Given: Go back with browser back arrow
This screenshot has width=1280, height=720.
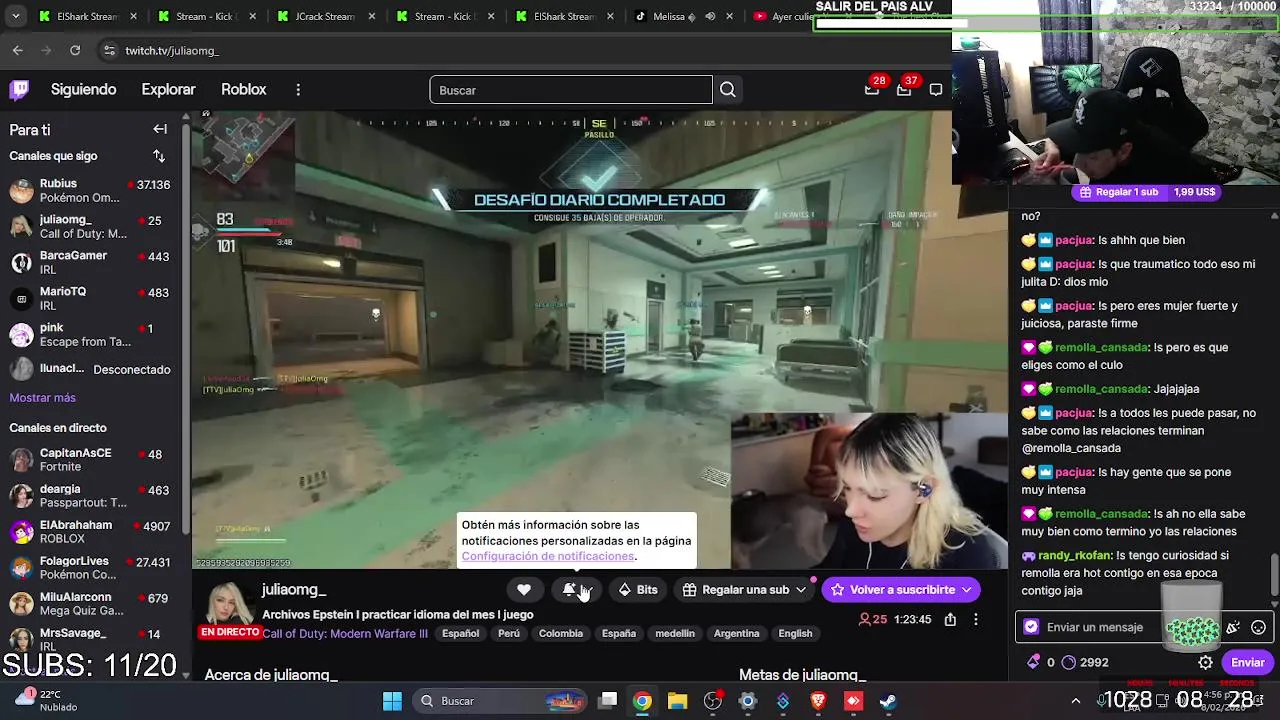Looking at the screenshot, I should tap(17, 50).
